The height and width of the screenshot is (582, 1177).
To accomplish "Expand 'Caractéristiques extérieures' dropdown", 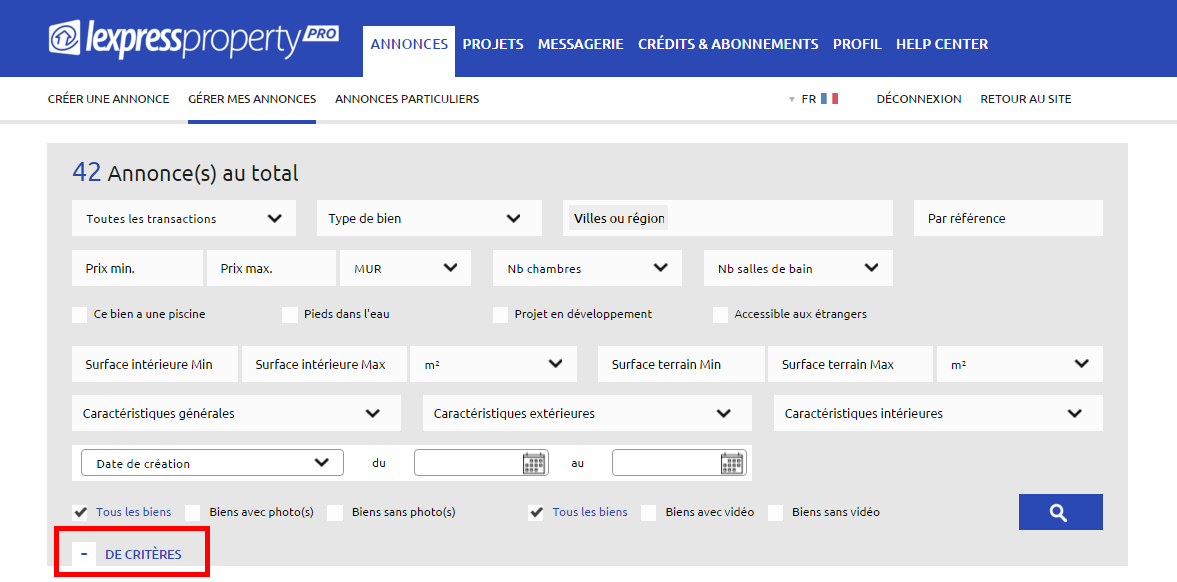I will point(587,413).
